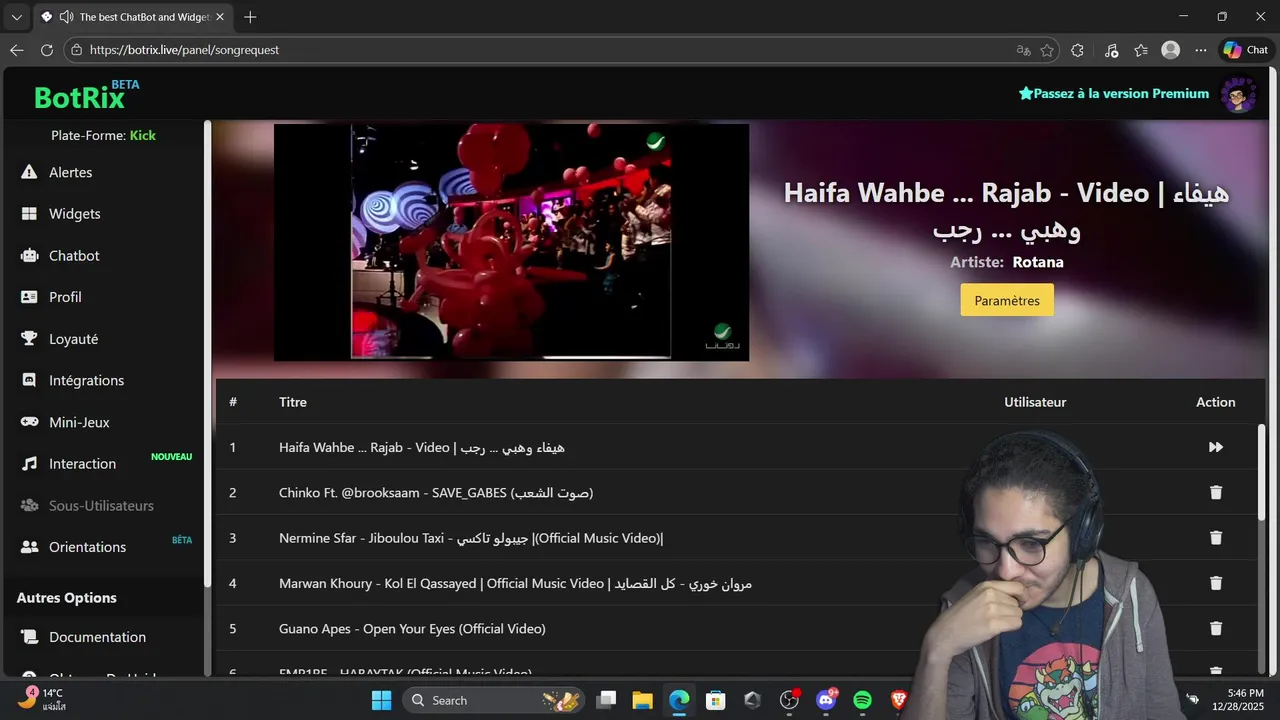Select the BotRix browser tab
This screenshot has width=1280, height=720.
pos(132,17)
